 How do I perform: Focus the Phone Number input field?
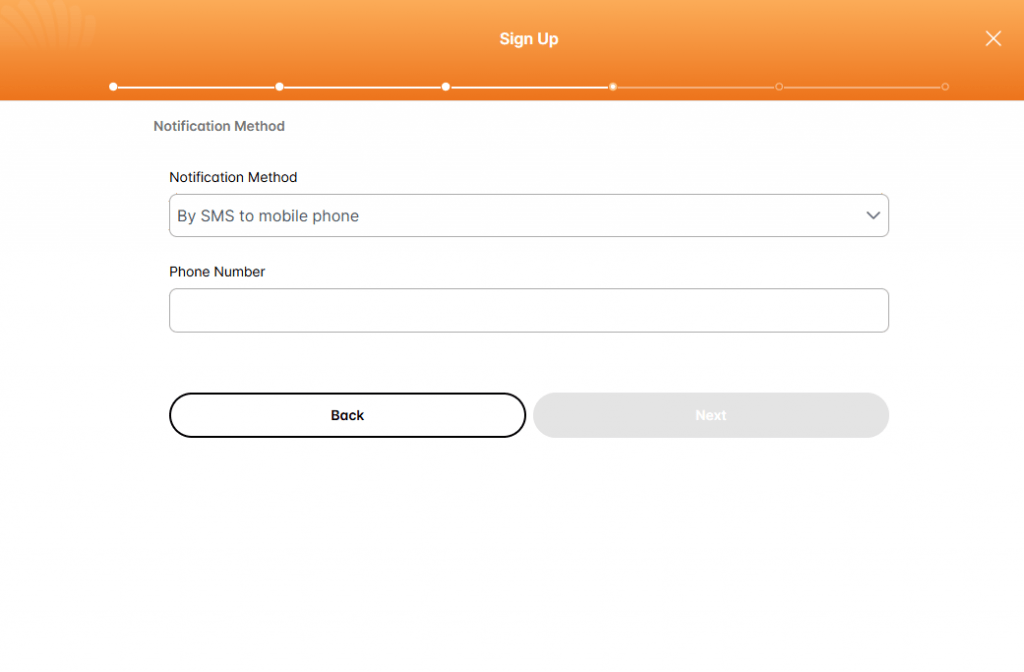(x=528, y=310)
